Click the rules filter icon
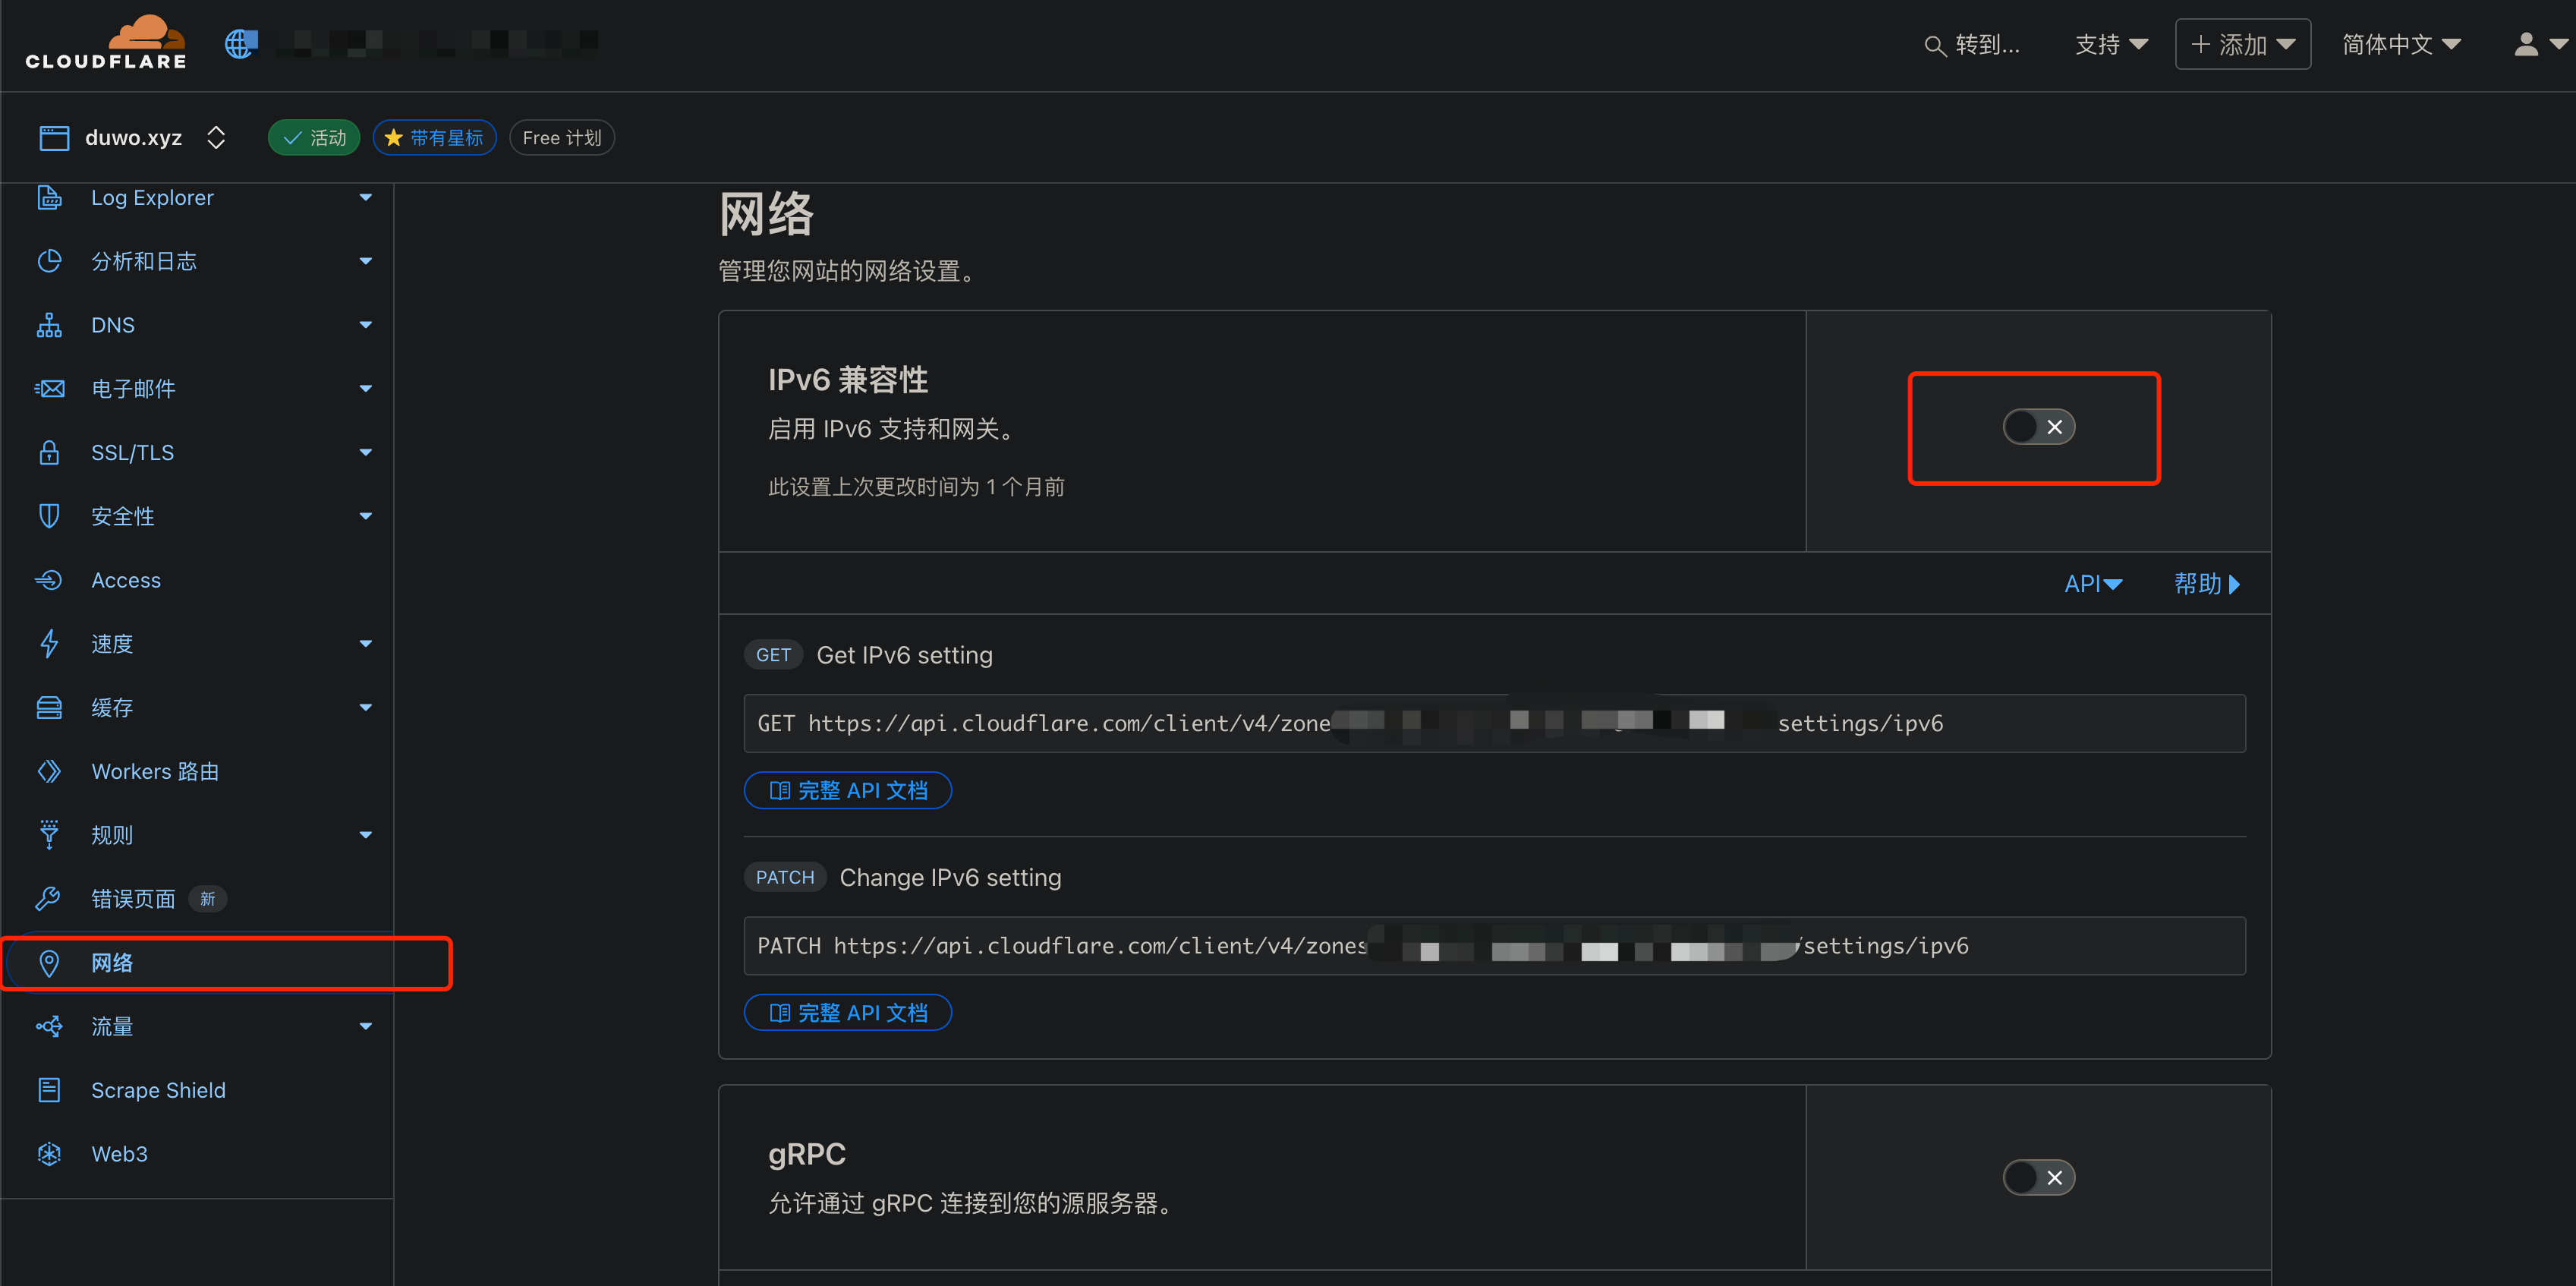 (x=49, y=835)
